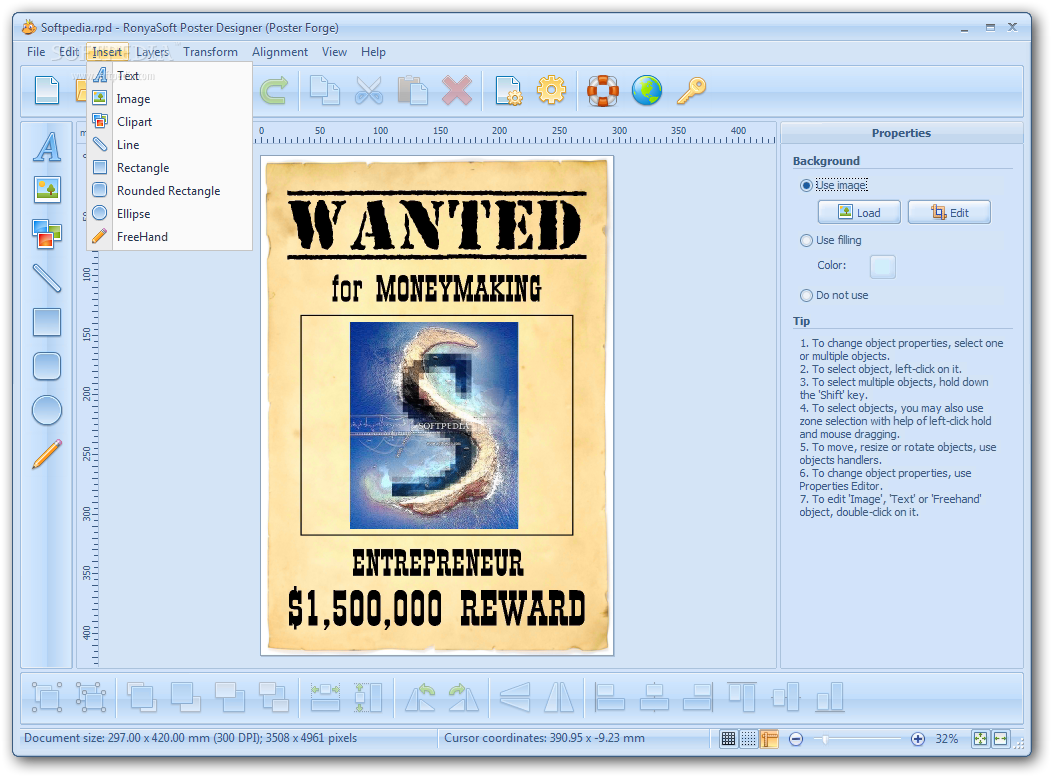Select the Line tool in left sidebar

(47, 278)
